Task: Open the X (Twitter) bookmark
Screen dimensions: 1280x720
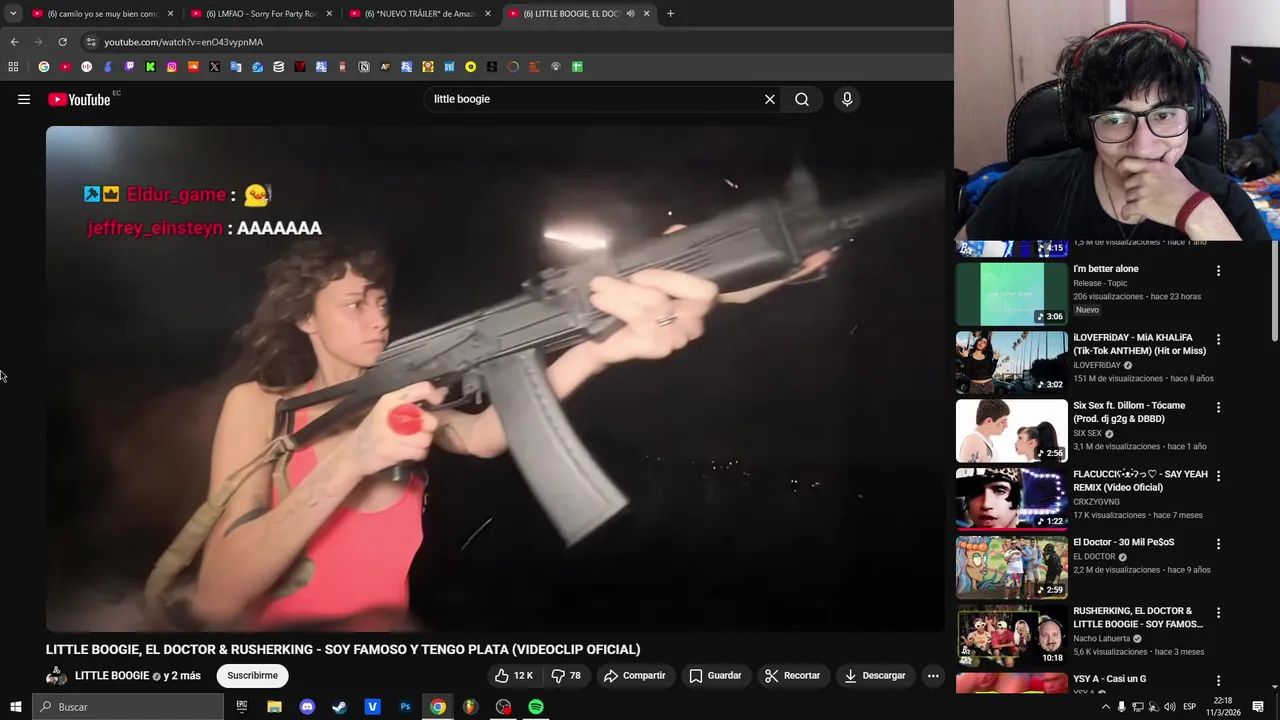Action: pyautogui.click(x=214, y=67)
